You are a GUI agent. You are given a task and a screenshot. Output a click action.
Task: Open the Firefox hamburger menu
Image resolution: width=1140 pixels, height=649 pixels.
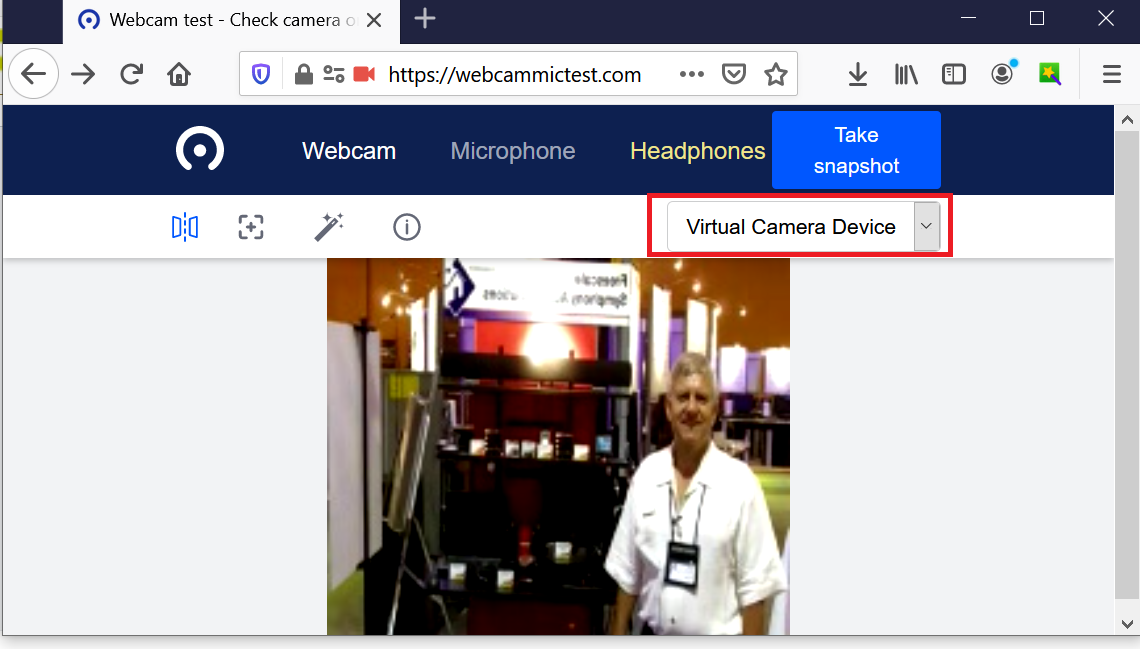[x=1111, y=73]
